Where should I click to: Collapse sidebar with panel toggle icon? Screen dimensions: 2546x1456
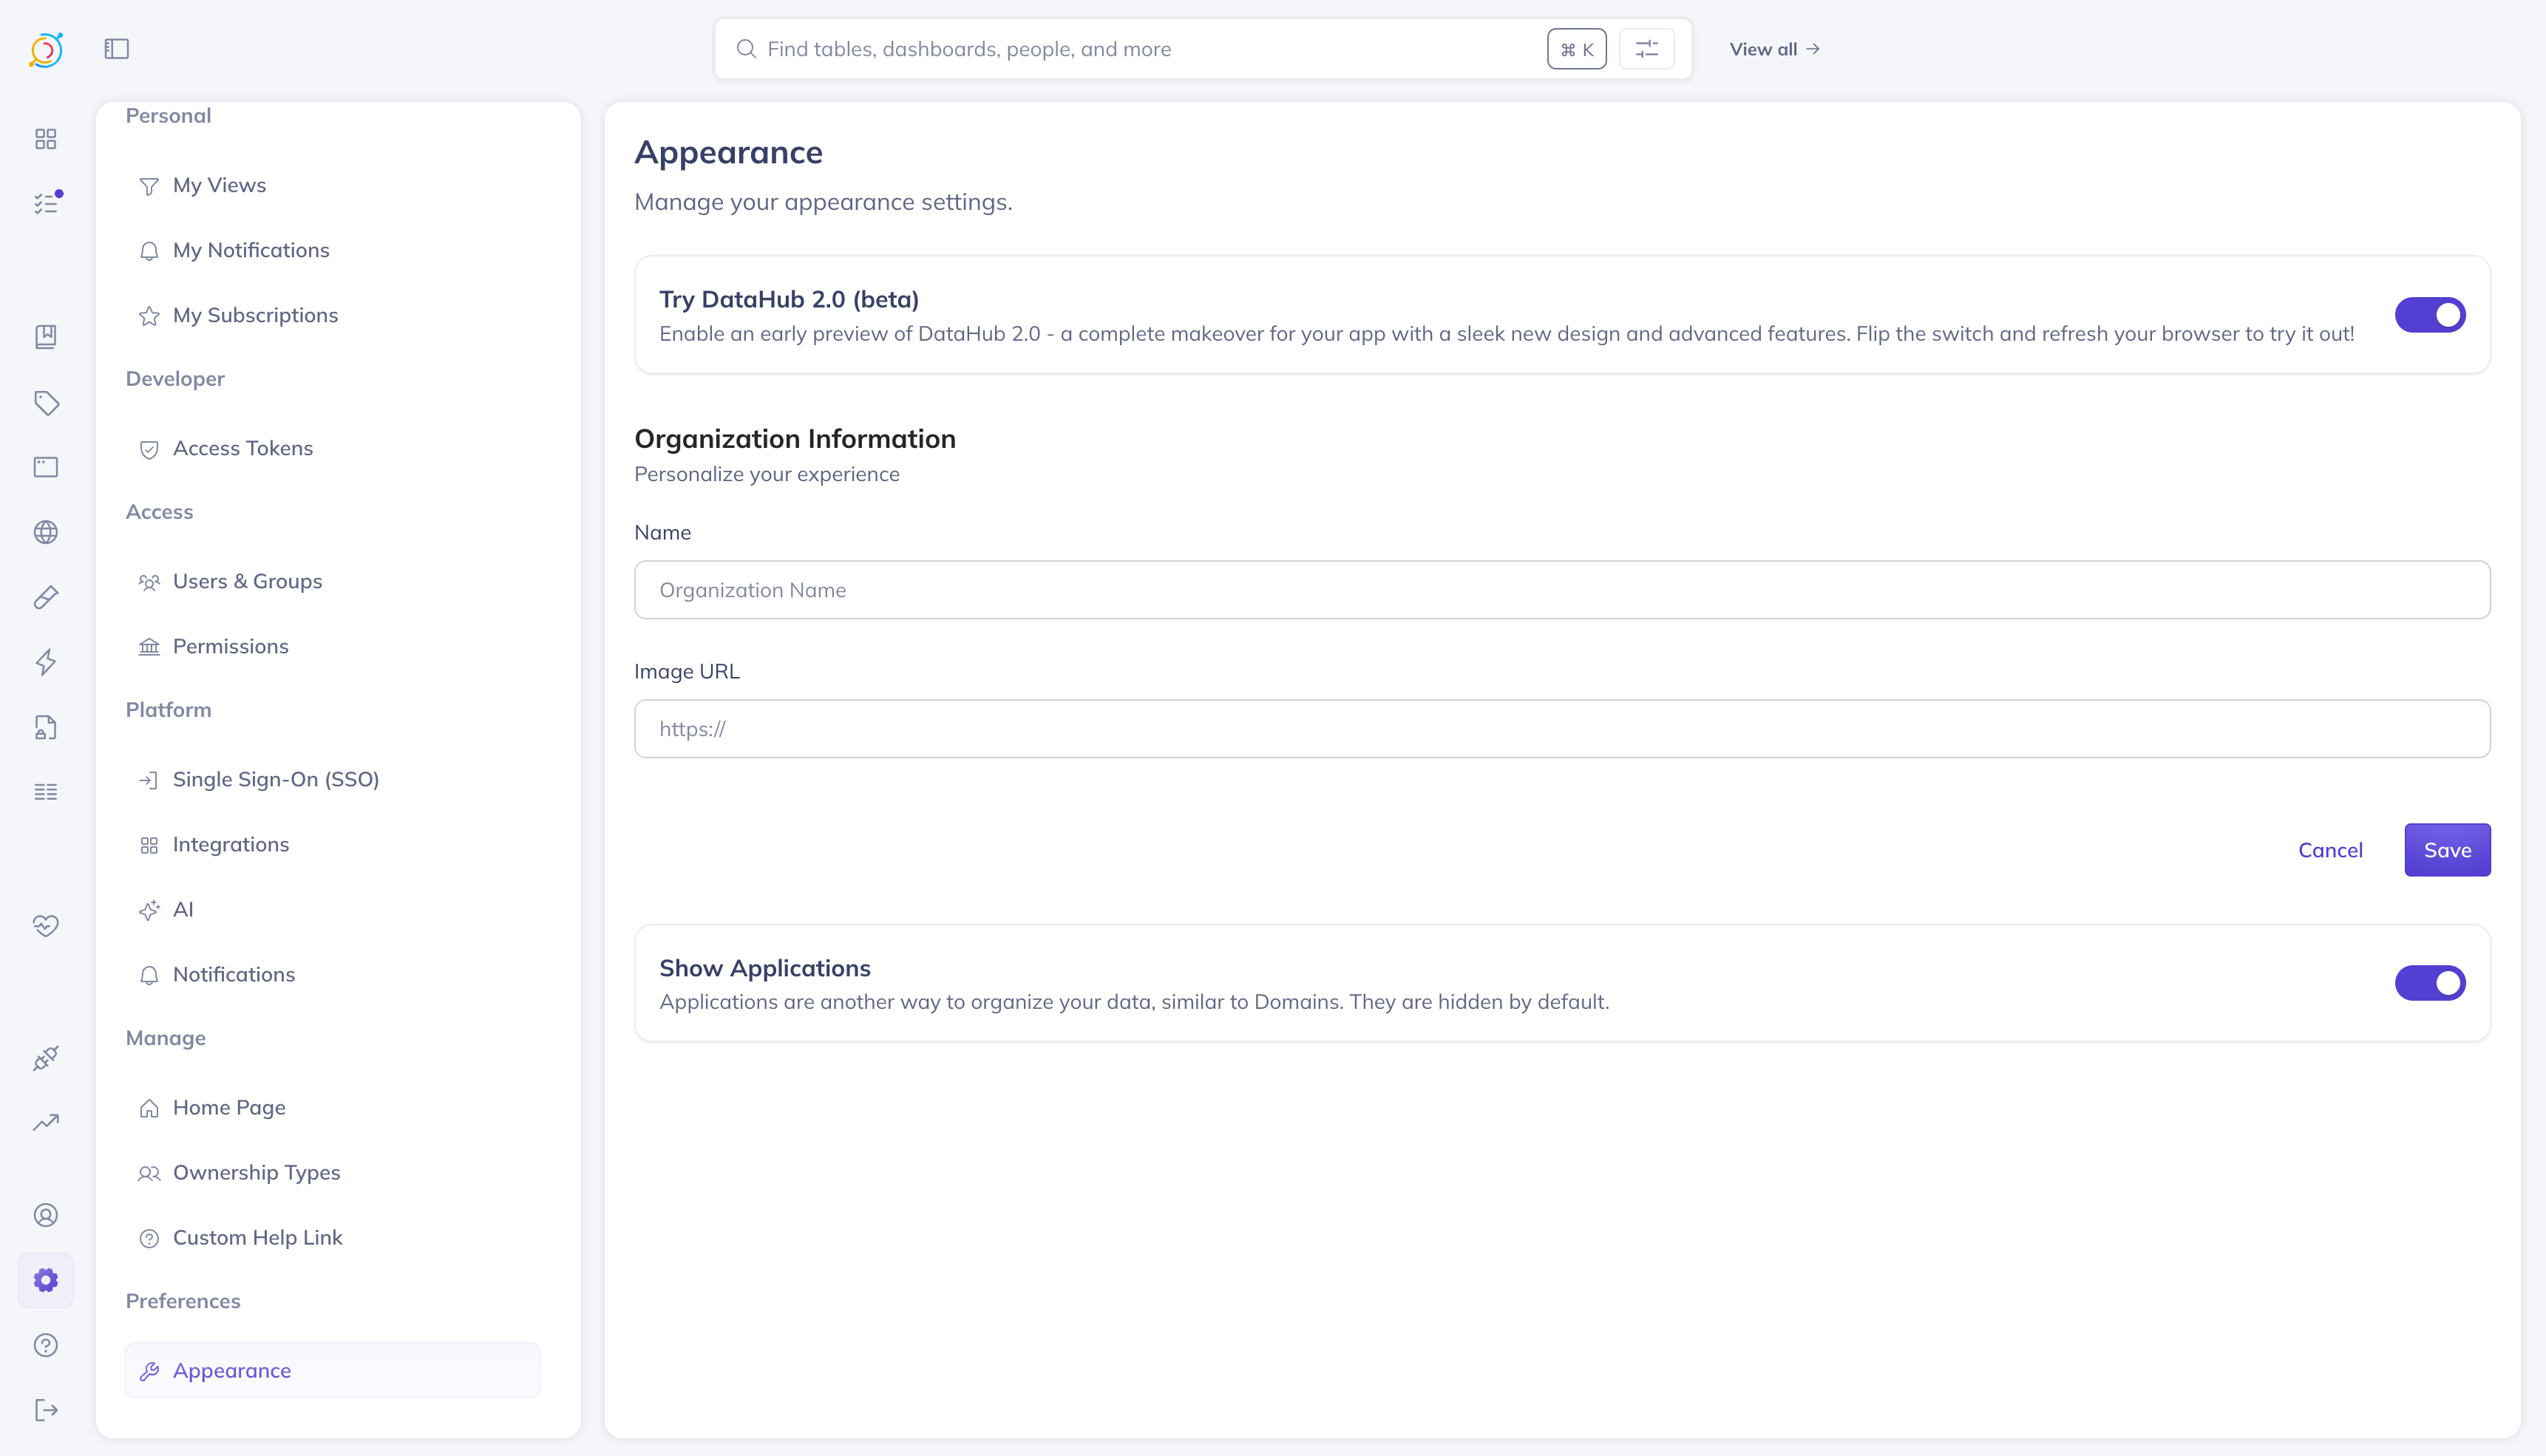click(117, 49)
